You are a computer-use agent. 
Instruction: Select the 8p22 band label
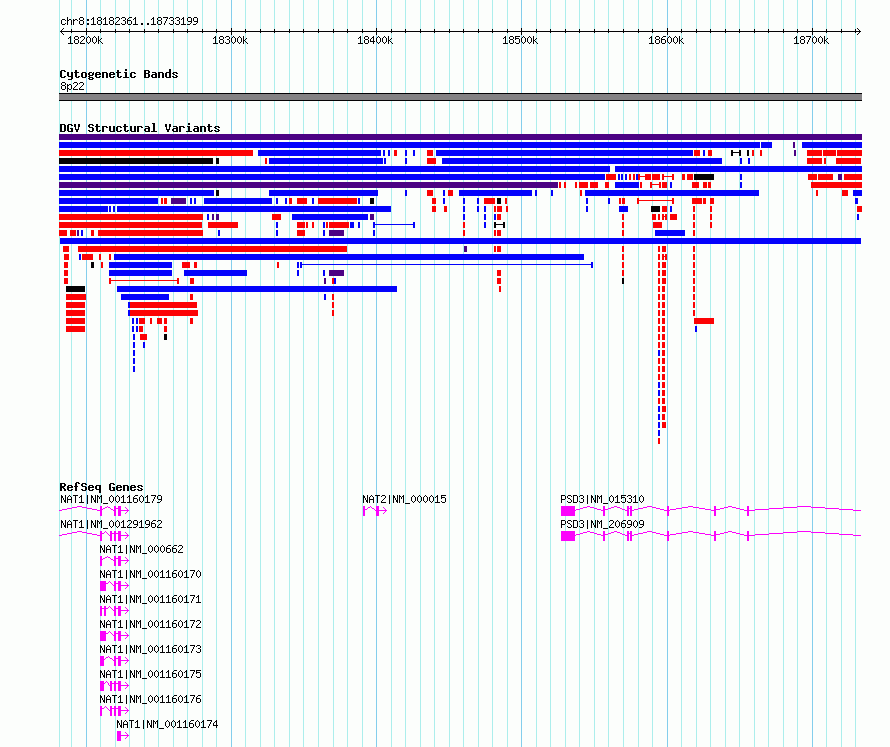pos(72,86)
